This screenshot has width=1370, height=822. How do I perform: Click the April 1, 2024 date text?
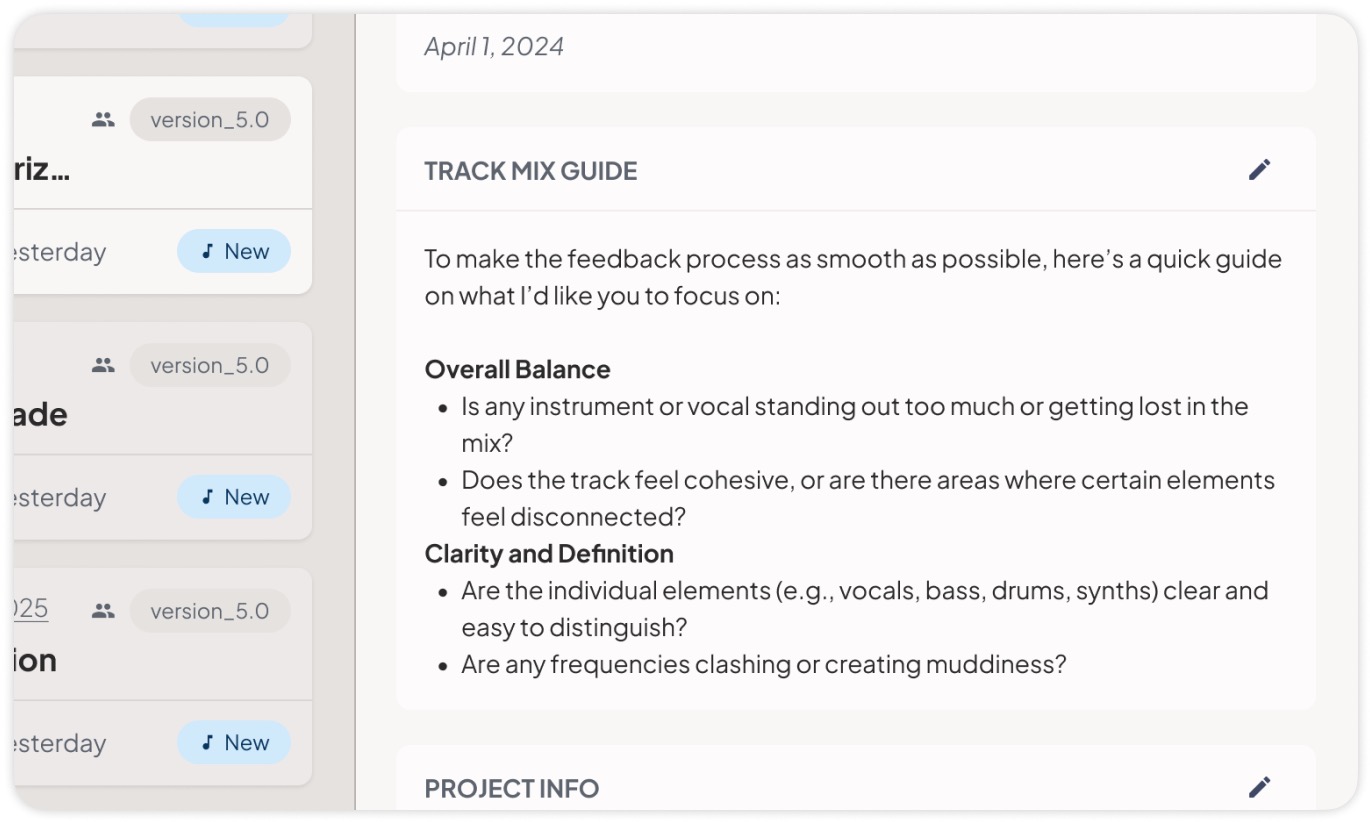494,47
